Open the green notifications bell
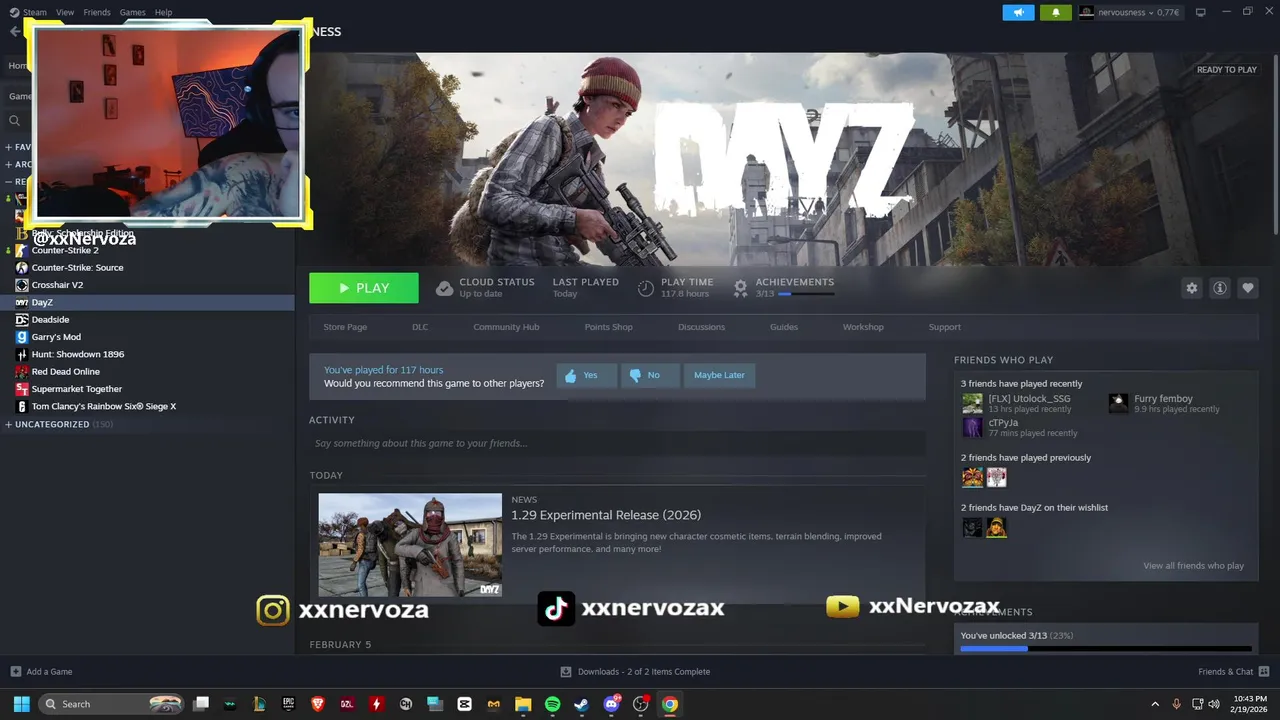Screen dimensions: 1280x720 (x=1055, y=12)
